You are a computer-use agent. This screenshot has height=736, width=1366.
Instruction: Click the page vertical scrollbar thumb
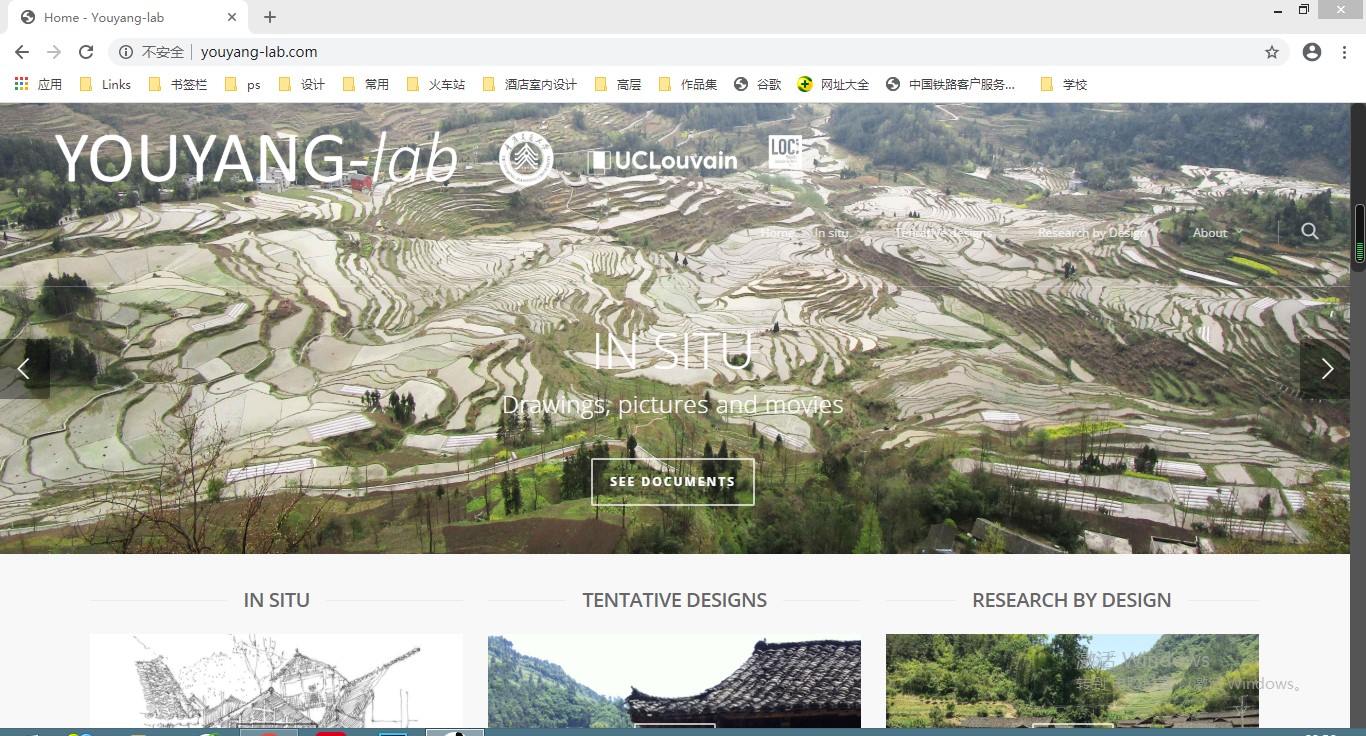click(x=1359, y=234)
